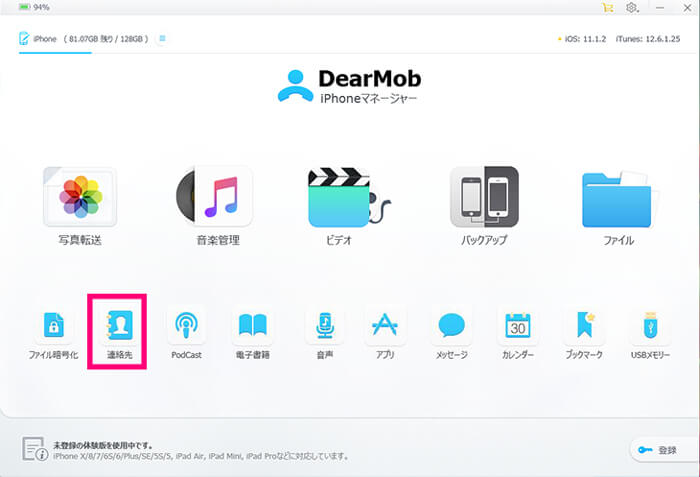Open the ブックマーク bookmarks icon
700x477 pixels.
click(x=583, y=326)
